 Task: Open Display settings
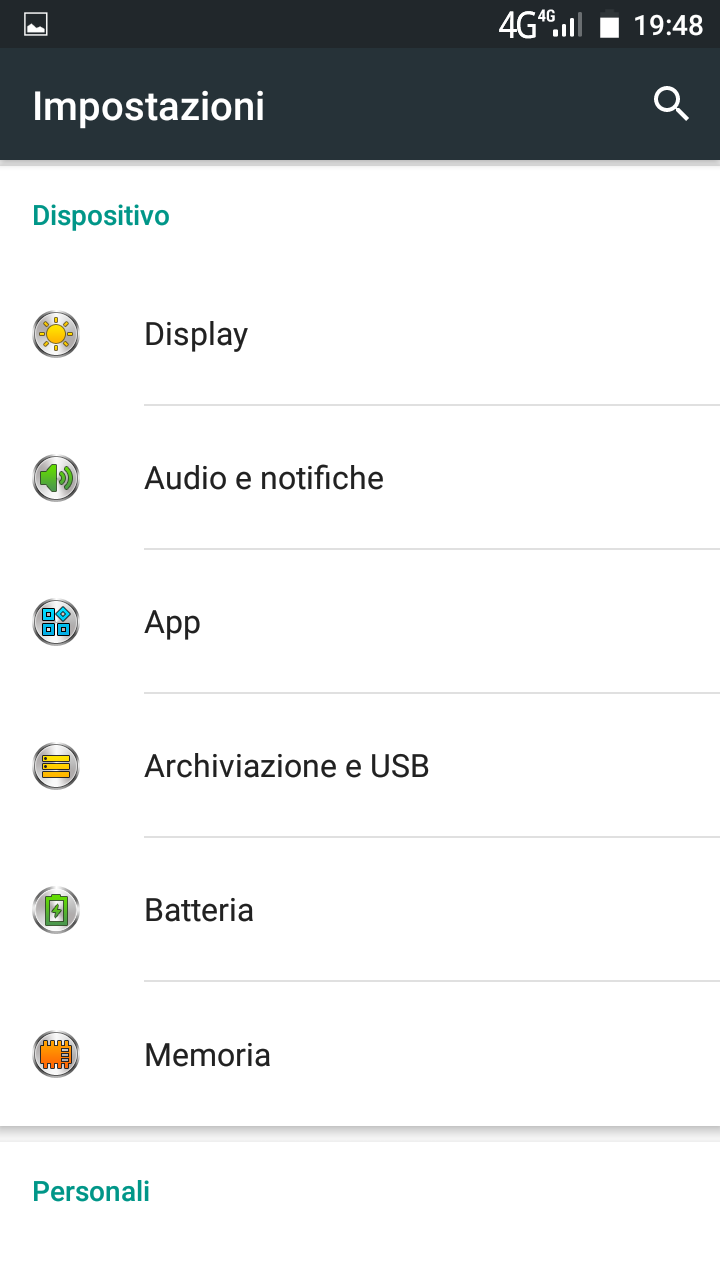click(x=196, y=334)
